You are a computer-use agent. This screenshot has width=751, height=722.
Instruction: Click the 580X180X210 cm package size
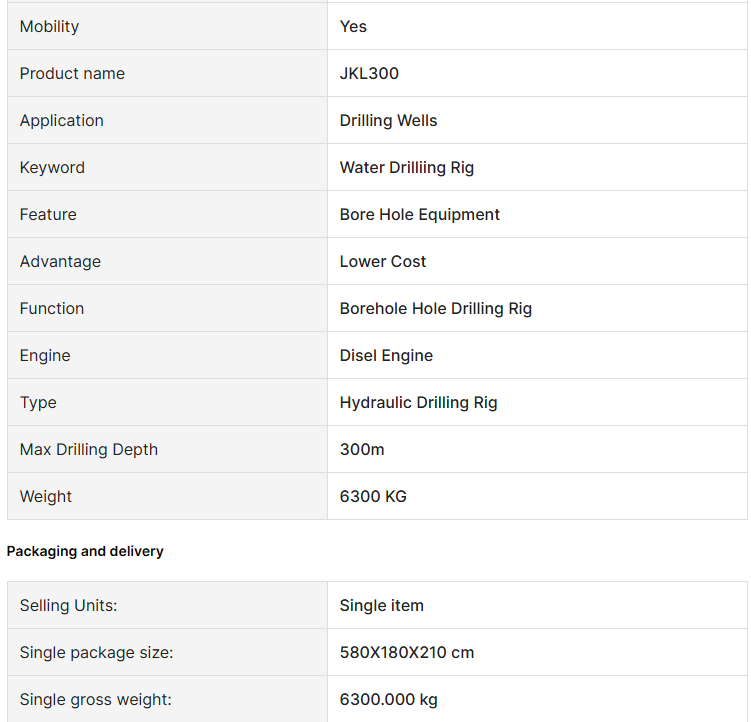coord(407,652)
